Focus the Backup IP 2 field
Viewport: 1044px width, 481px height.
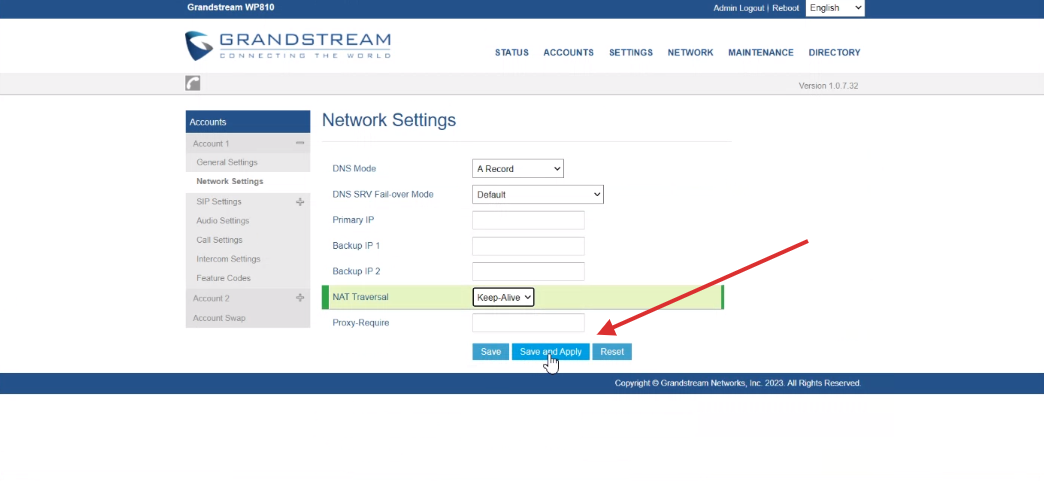528,271
